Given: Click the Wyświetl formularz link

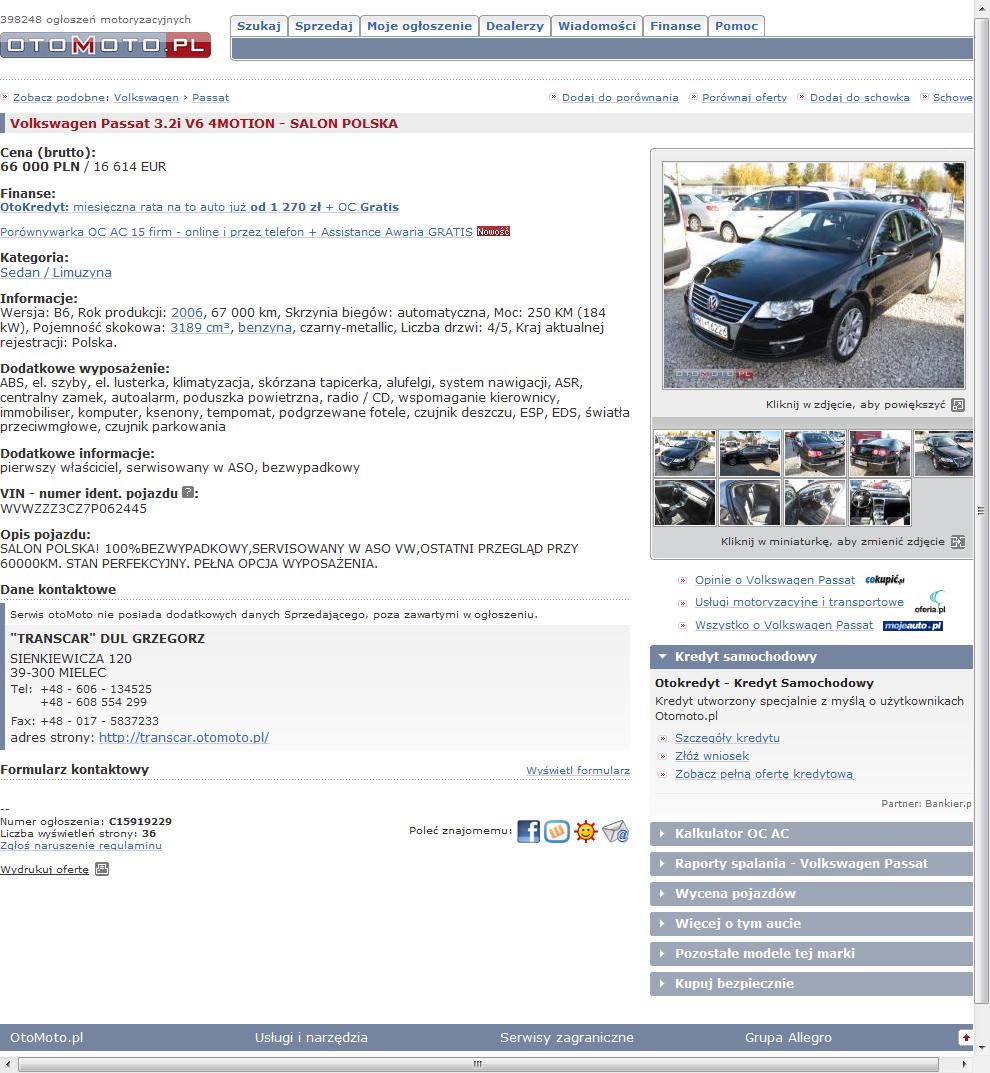Looking at the screenshot, I should (577, 771).
